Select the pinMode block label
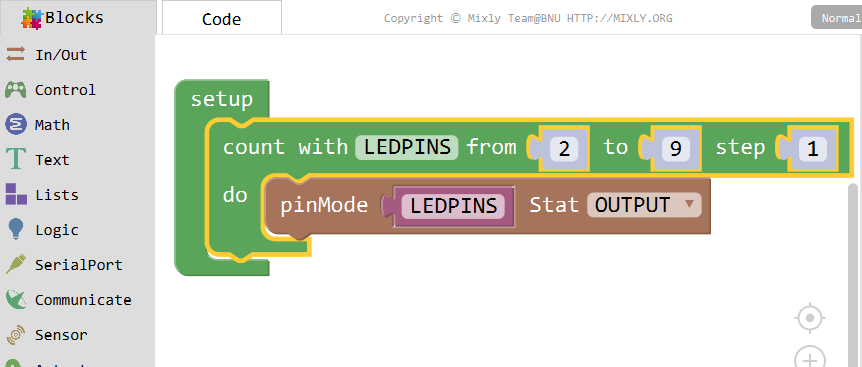The width and height of the screenshot is (862, 367). tap(324, 205)
